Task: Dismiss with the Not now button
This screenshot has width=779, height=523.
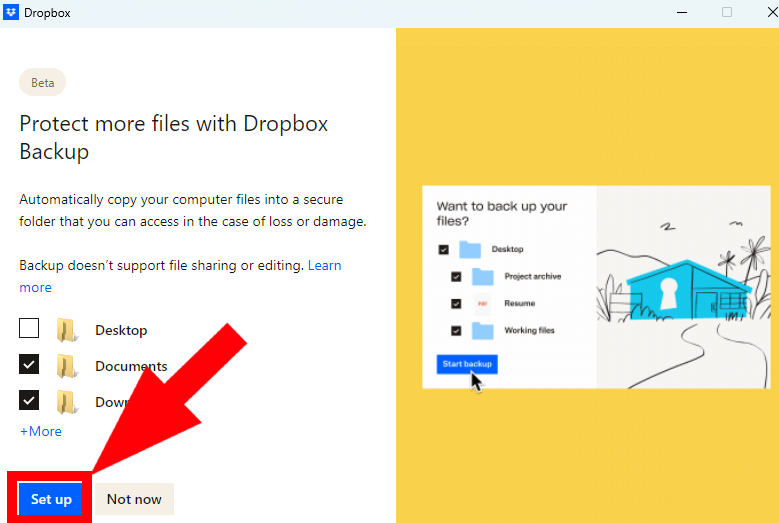Action: click(x=134, y=499)
